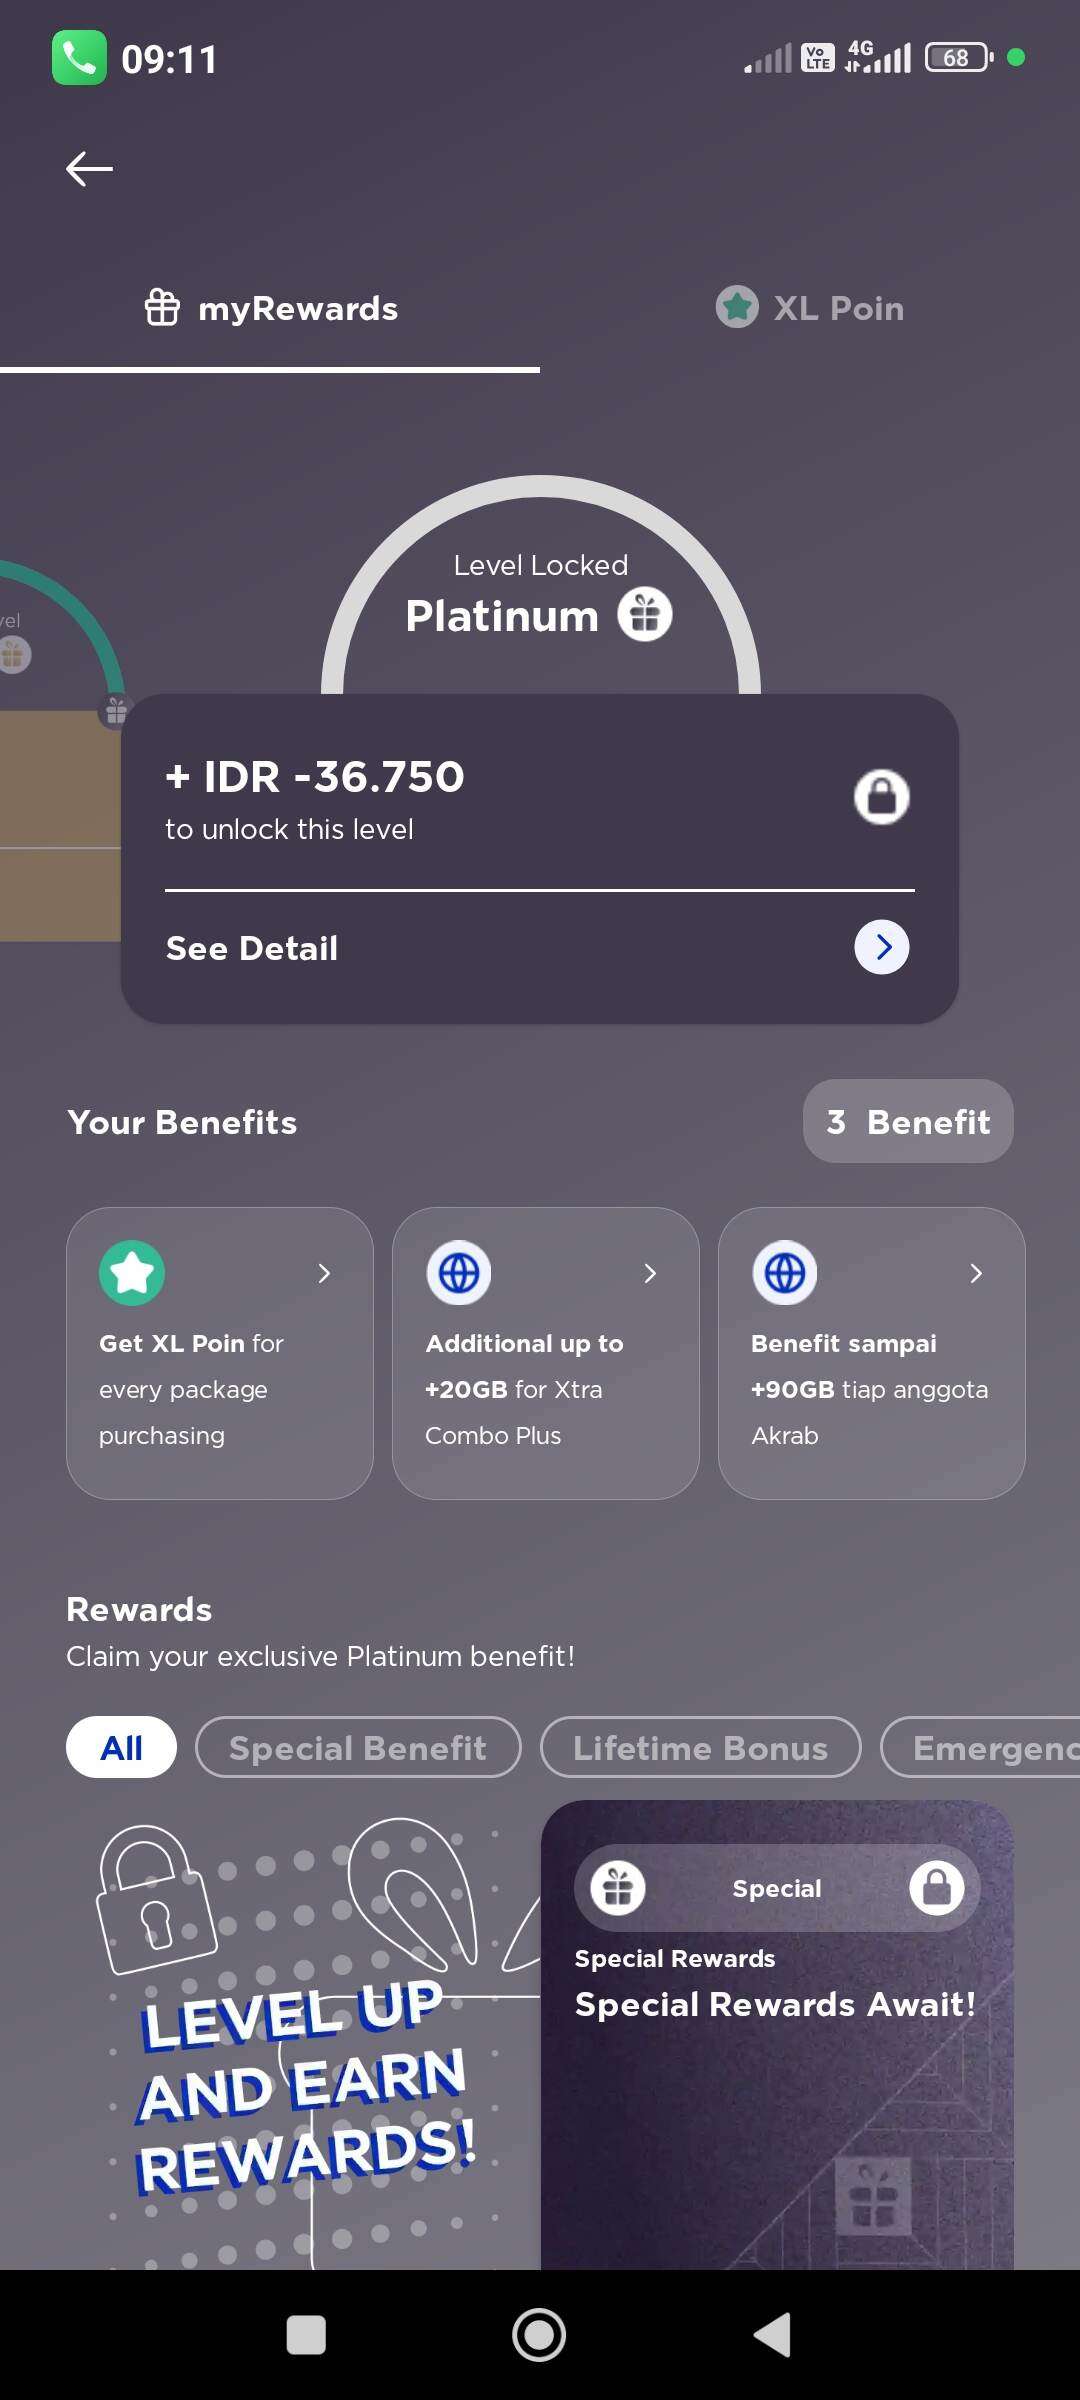1080x2400 pixels.
Task: Tap the back arrow icon
Action: point(89,168)
